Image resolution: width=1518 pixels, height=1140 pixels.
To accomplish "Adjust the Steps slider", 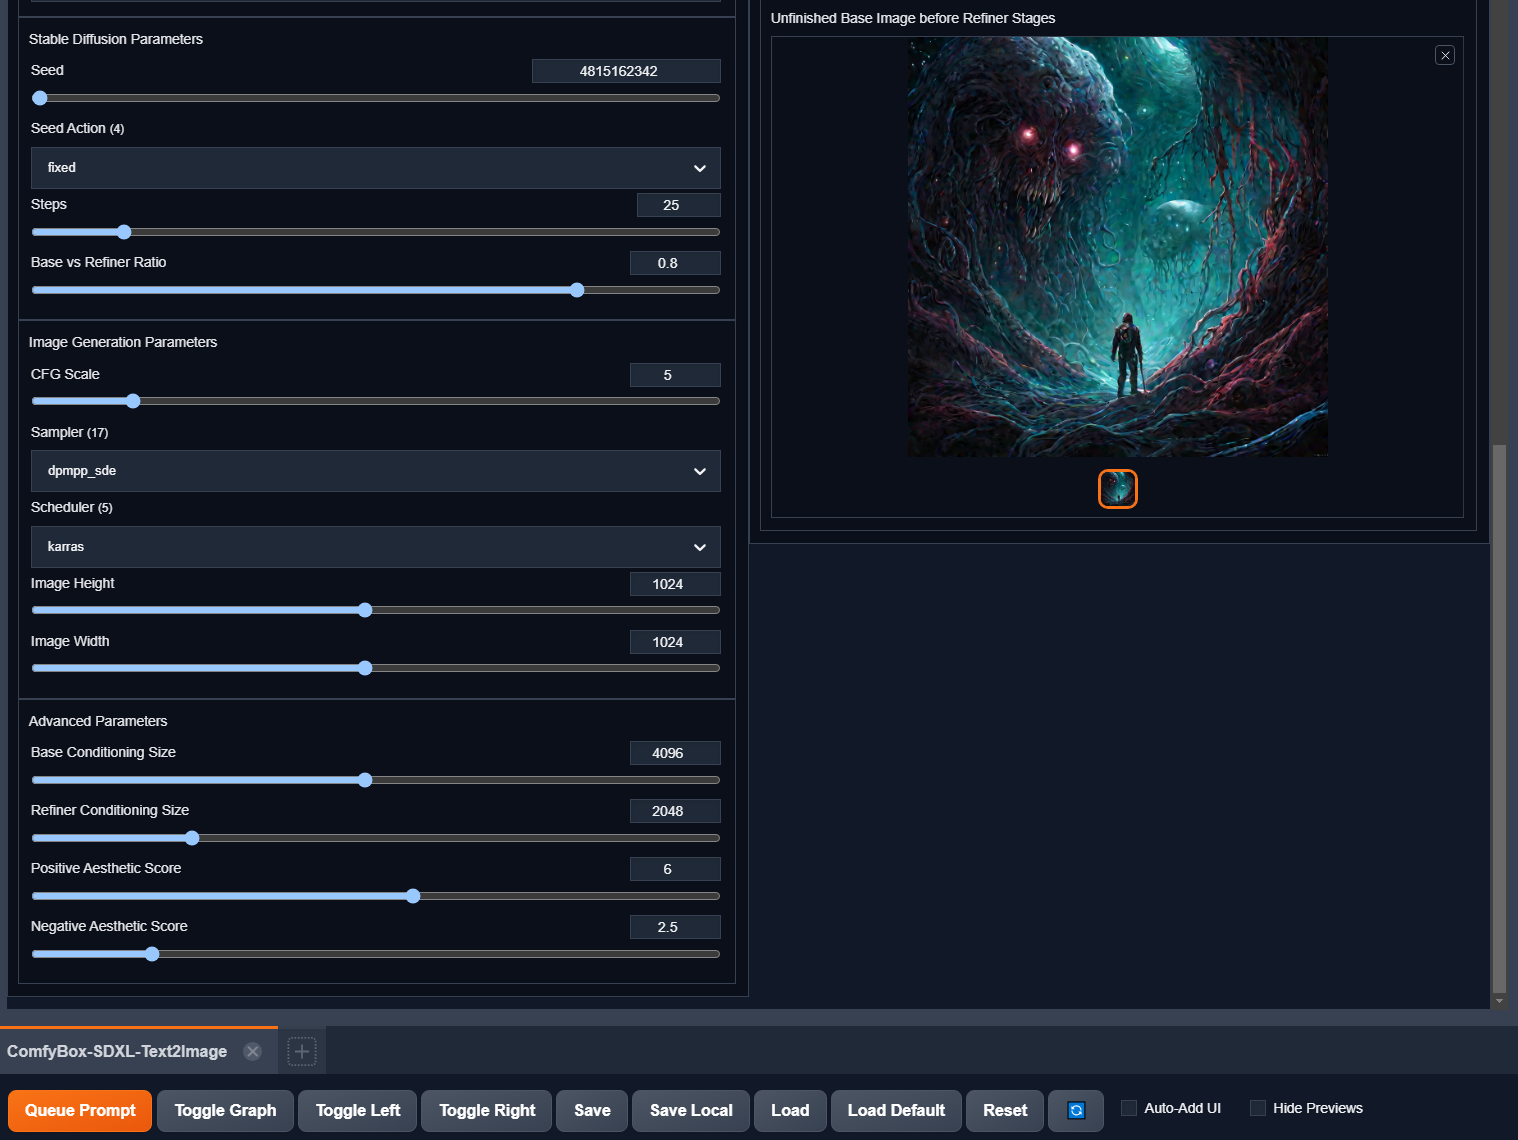I will 376,232.
